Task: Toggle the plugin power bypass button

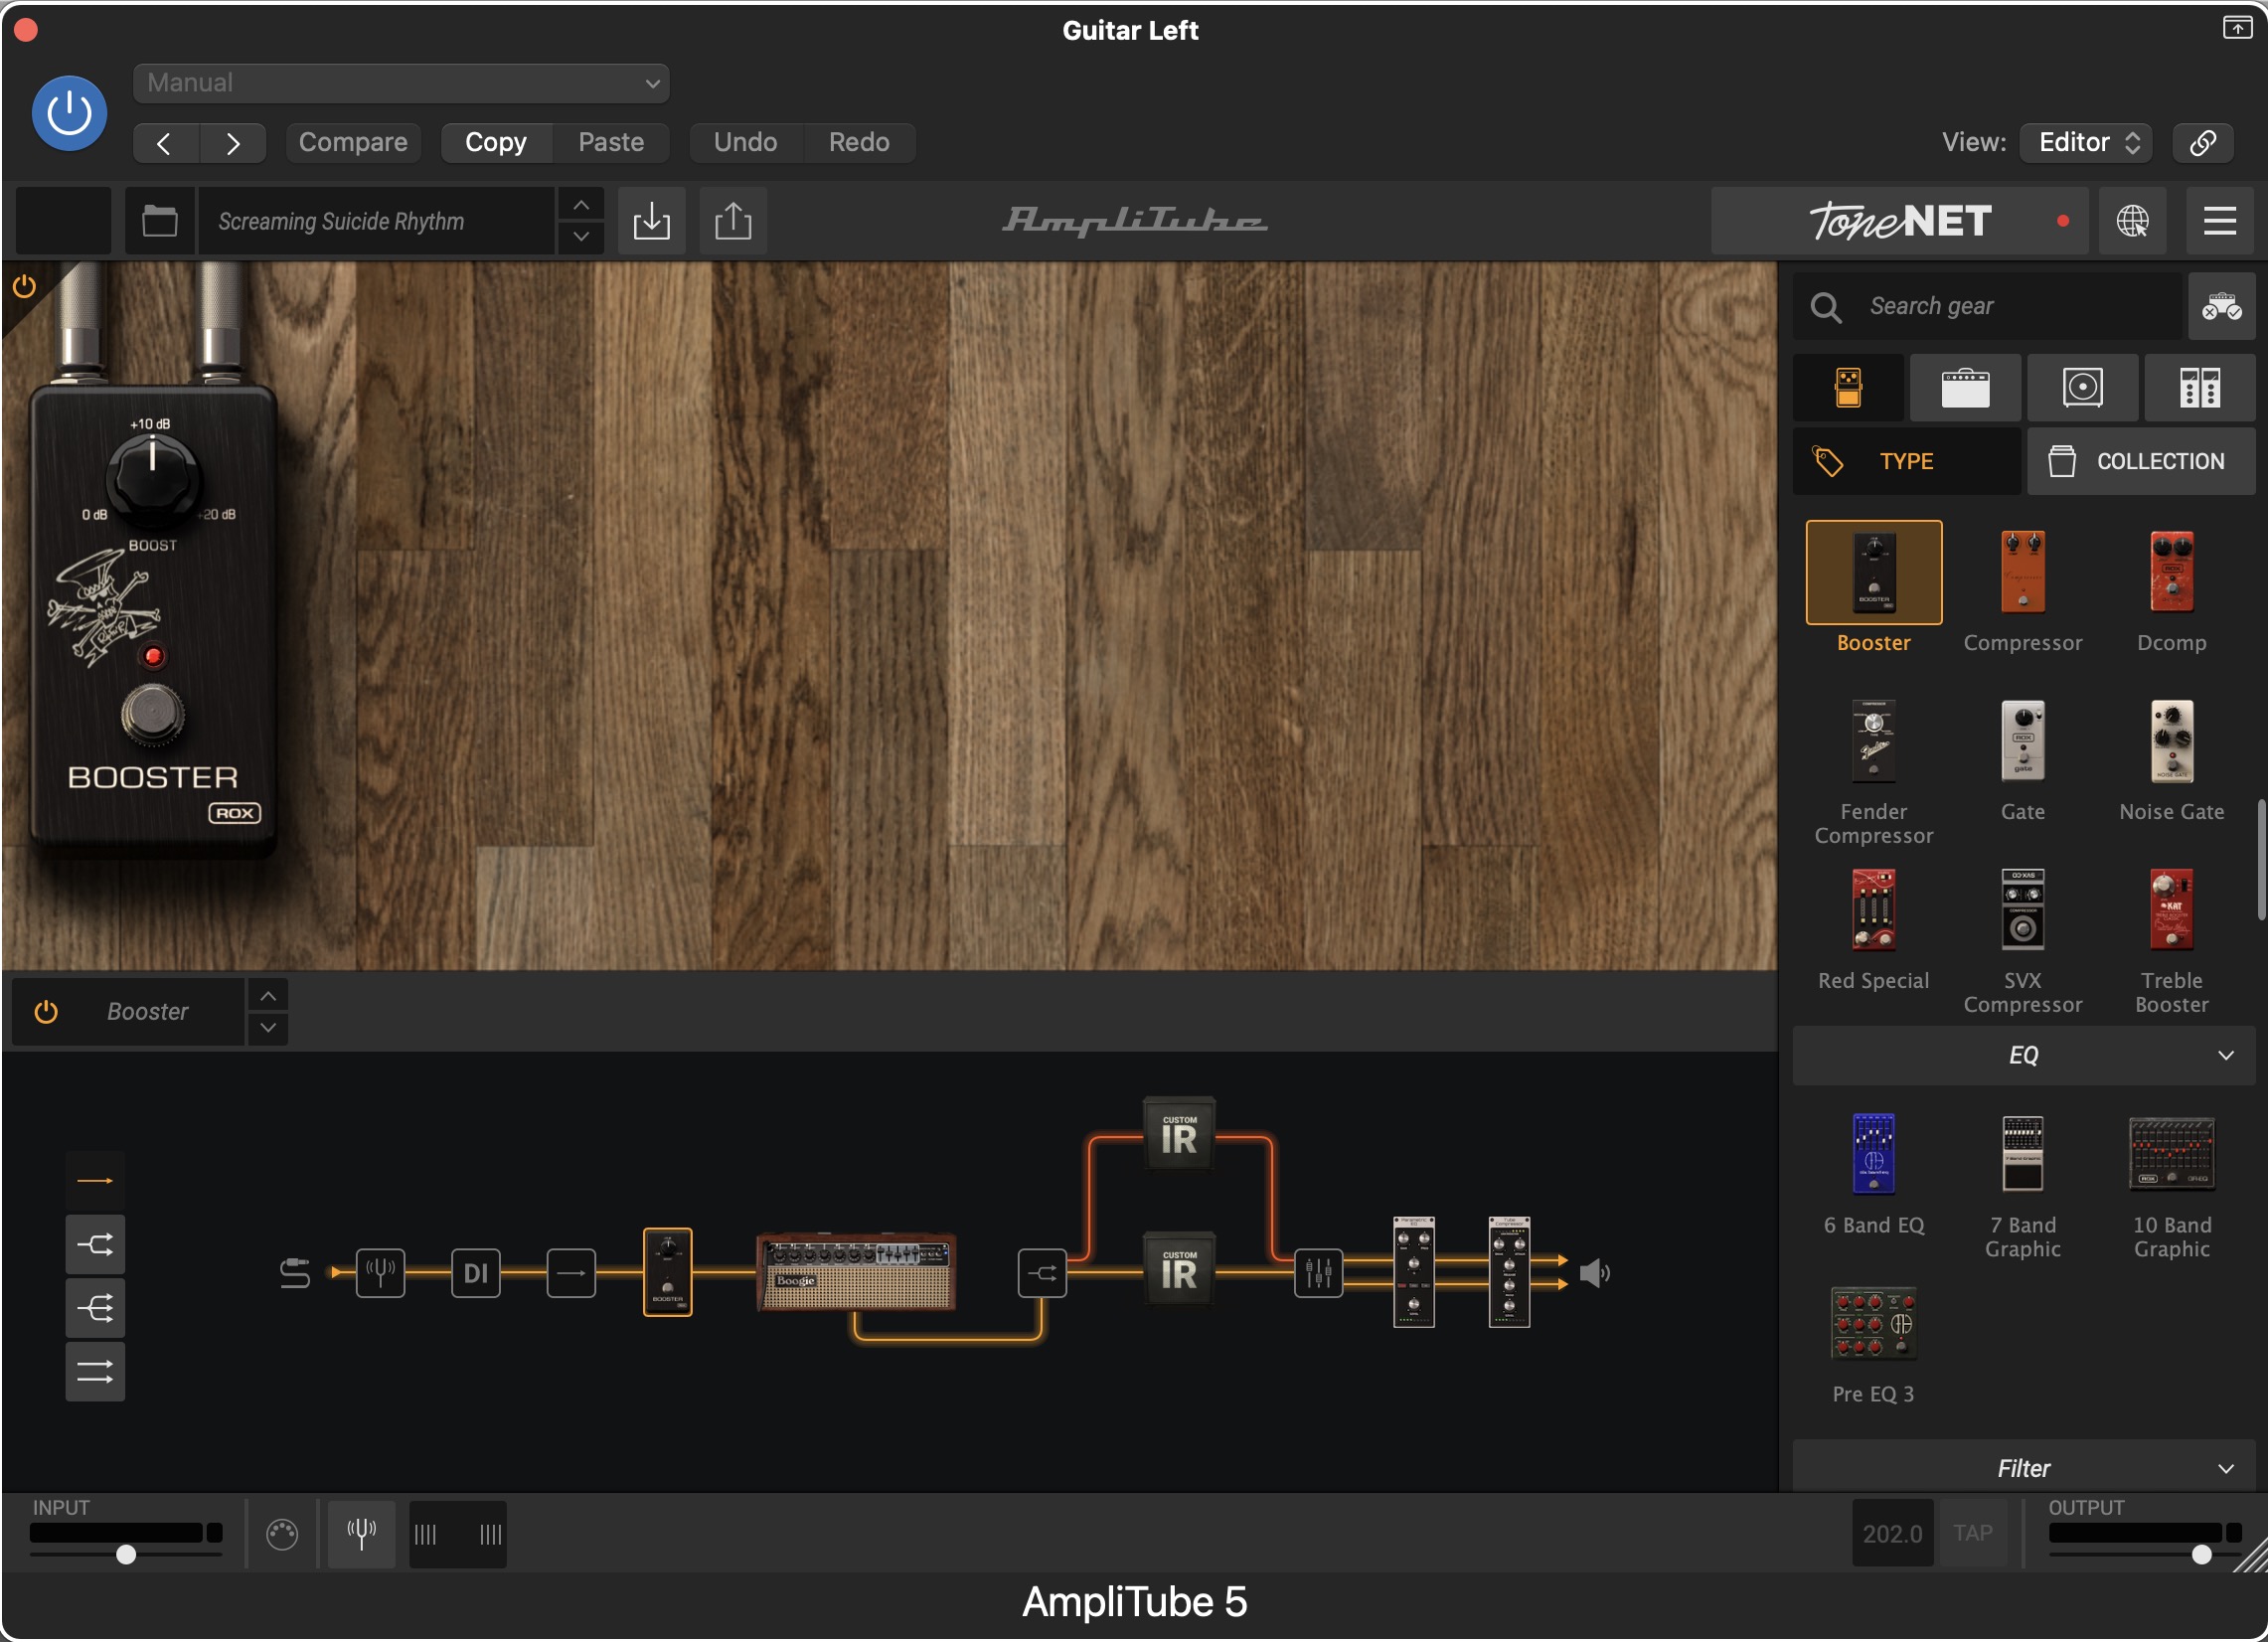Action: click(x=69, y=113)
